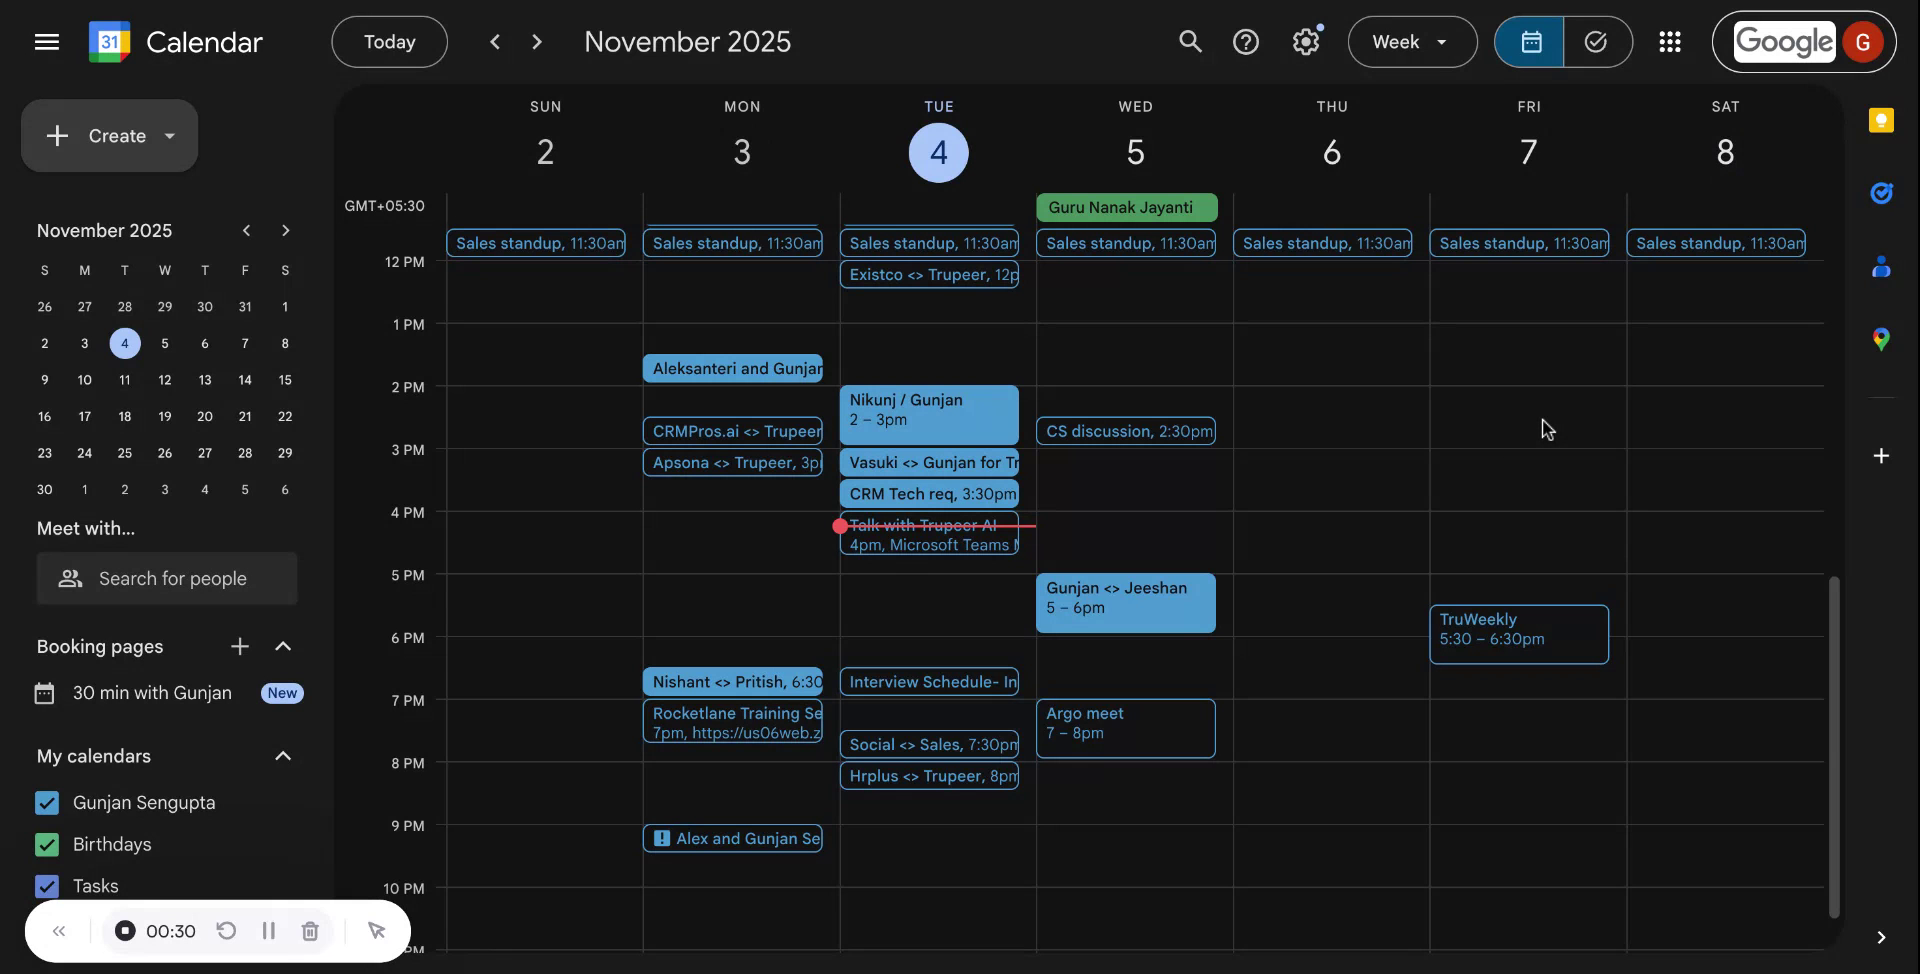
Task: Select the Calendar view tab
Action: coord(1531,41)
